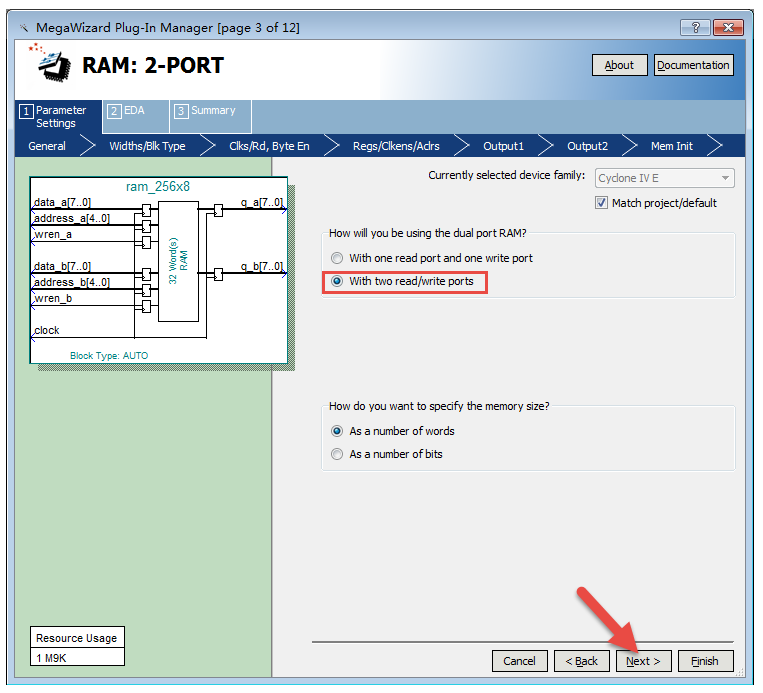This screenshot has width=763, height=693.
Task: Click the q_a[7..0] output label
Action: click(262, 202)
